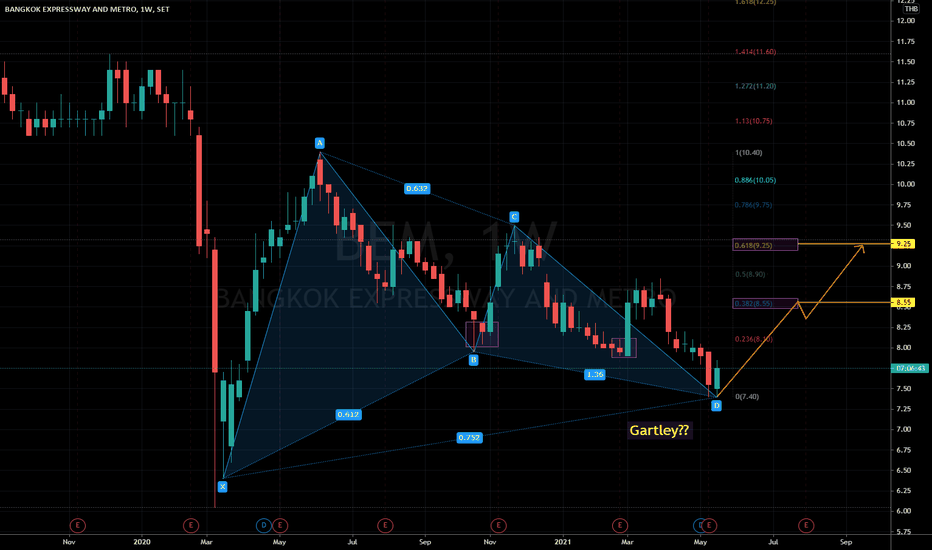This screenshot has width=932, height=550.
Task: Select the B point pattern label
Action: point(473,360)
